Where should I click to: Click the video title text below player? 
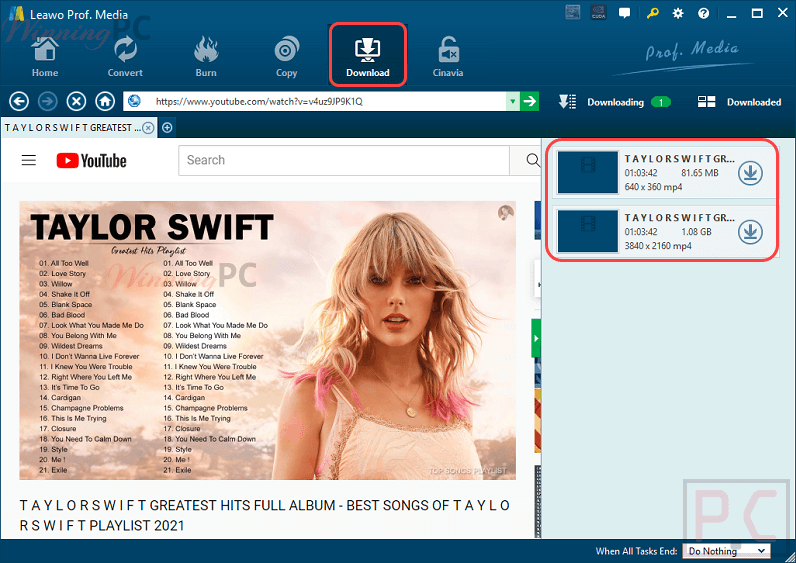264,515
